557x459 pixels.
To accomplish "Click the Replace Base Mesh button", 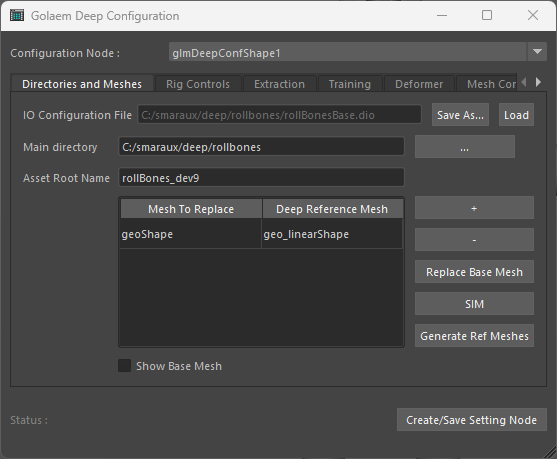I will [474, 272].
